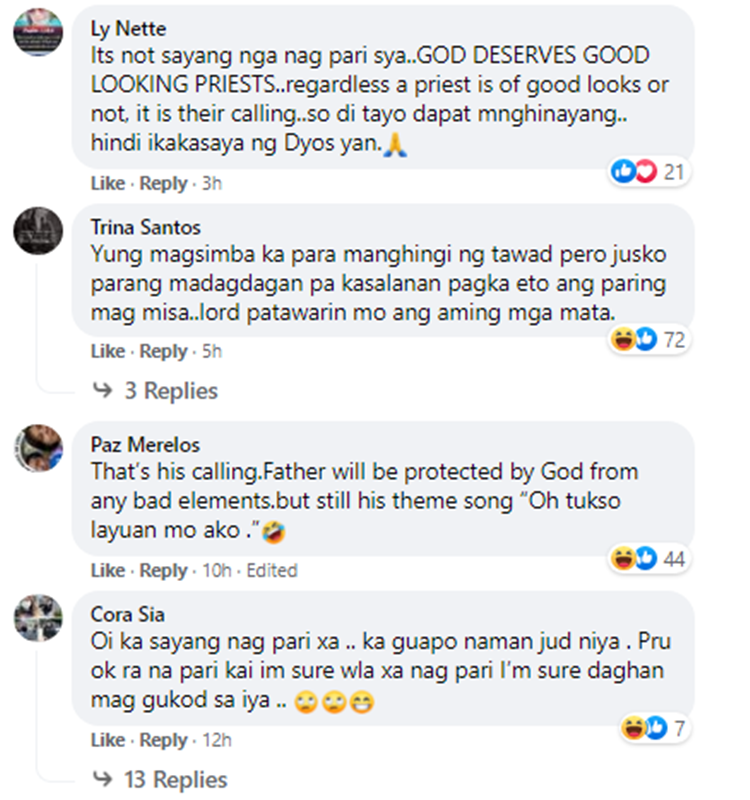
Task: Click the reply arrow icon beside 13 Replies
Action: click(x=103, y=779)
